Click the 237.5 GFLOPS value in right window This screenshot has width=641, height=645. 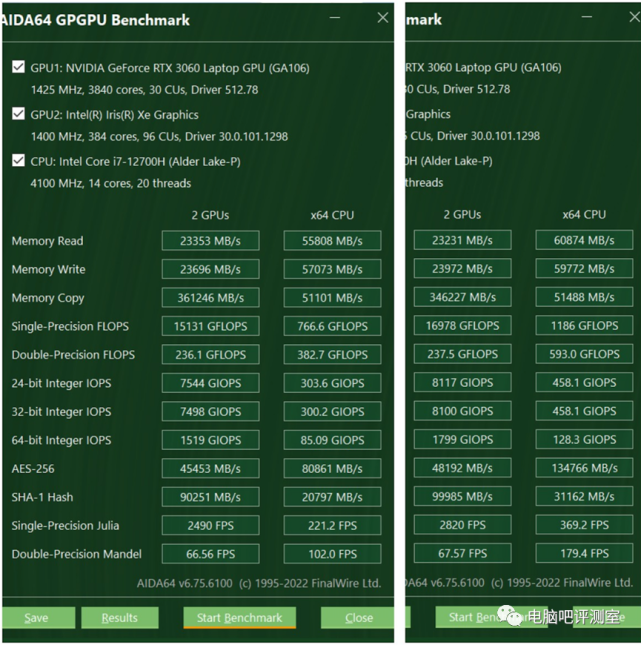pos(462,354)
